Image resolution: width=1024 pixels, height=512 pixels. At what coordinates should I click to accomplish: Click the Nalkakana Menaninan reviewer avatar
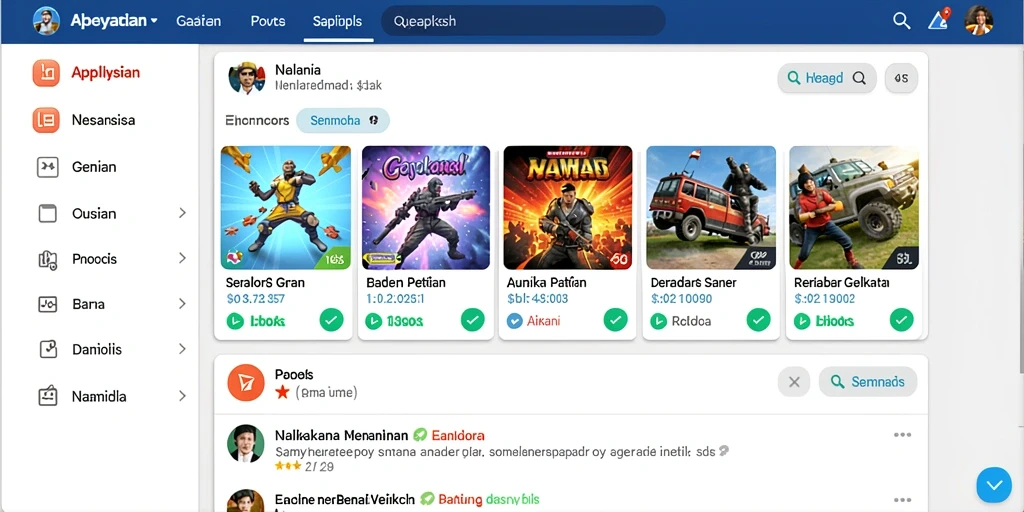(246, 443)
